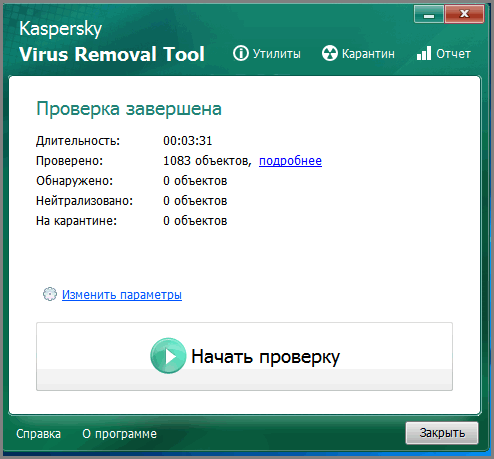Click the Нейтрализовано label
494x459 pixels.
coord(84,201)
